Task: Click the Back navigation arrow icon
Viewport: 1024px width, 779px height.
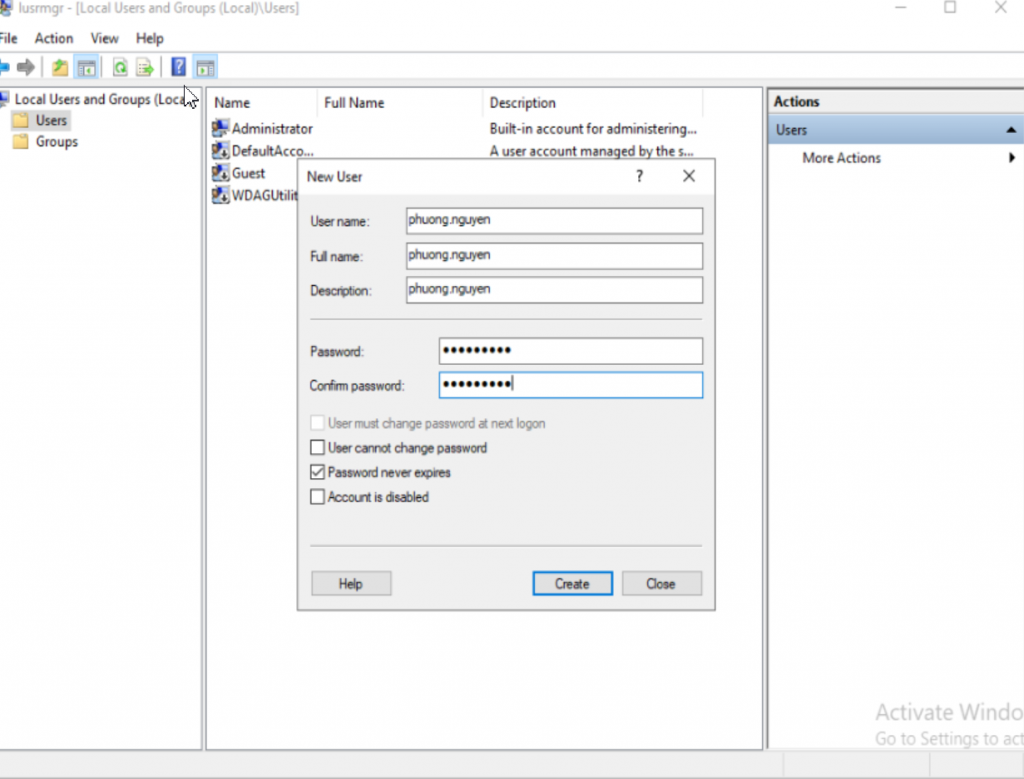Action: [x=6, y=67]
